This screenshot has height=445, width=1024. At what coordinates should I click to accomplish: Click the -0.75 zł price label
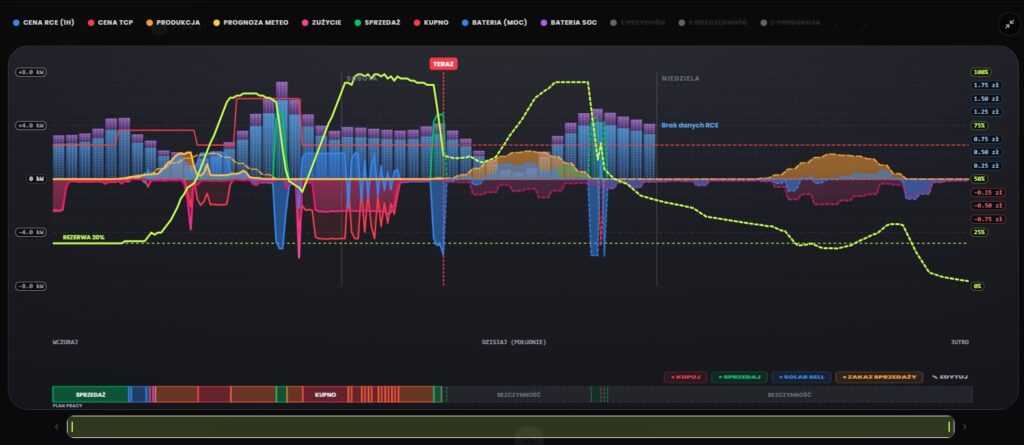point(987,219)
